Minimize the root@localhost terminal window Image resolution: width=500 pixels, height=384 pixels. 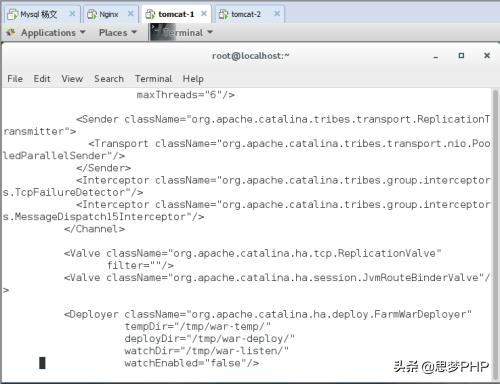436,56
